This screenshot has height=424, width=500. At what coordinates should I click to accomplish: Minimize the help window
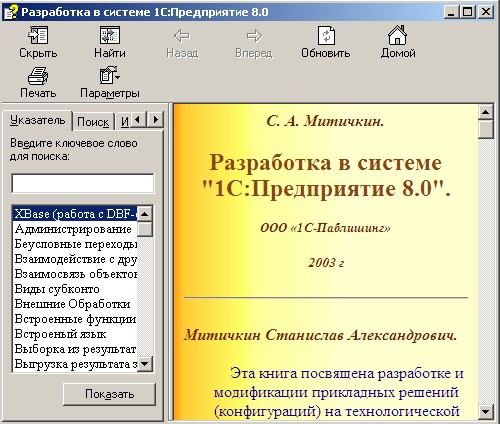451,12
